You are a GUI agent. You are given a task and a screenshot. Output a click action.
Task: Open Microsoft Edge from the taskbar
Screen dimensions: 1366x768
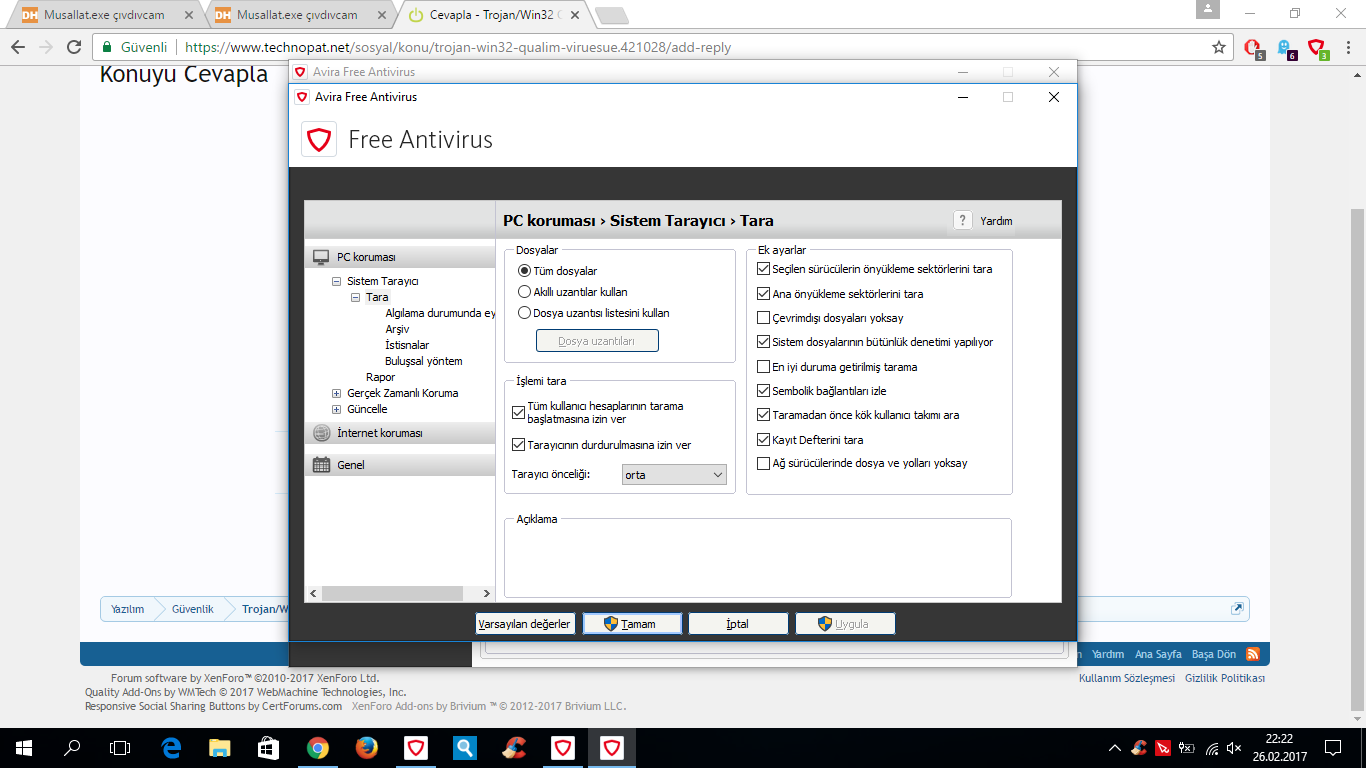(171, 747)
